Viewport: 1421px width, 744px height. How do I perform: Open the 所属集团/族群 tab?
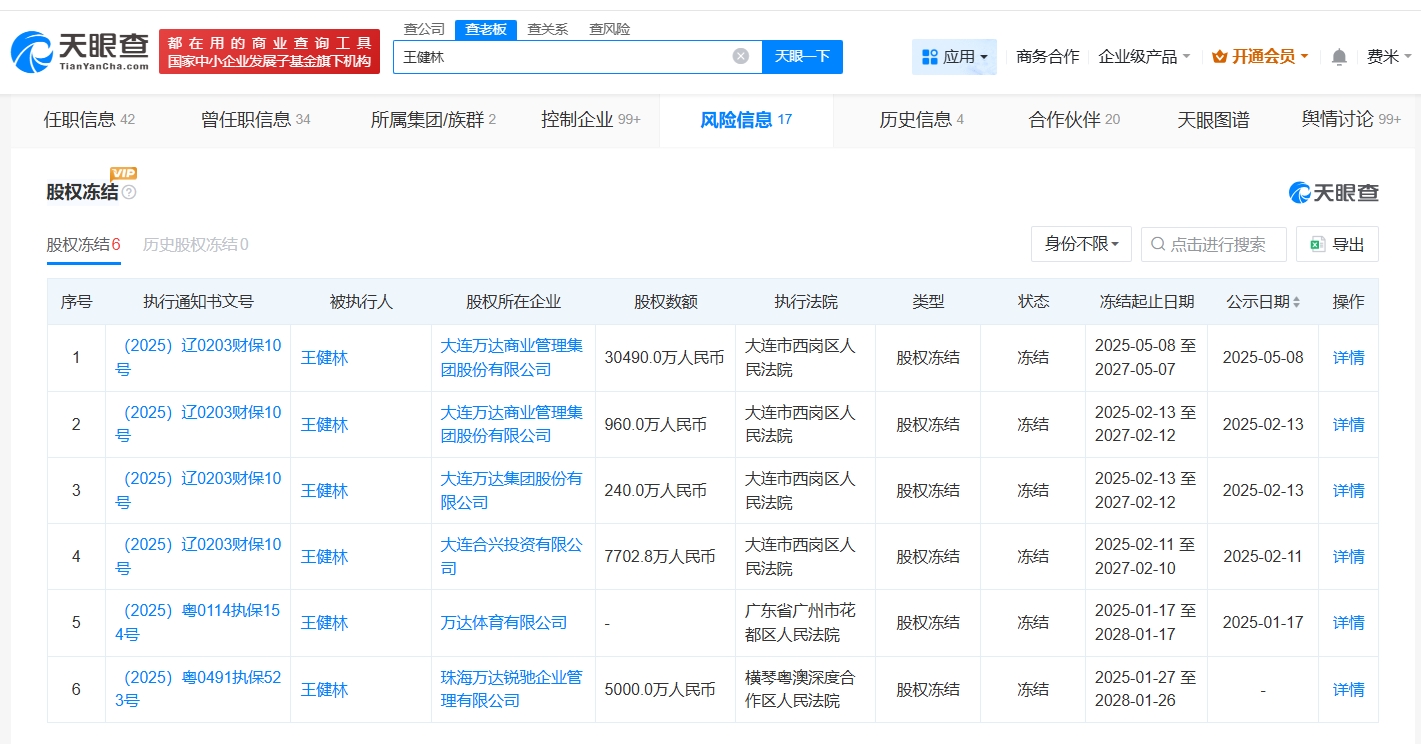pyautogui.click(x=433, y=120)
